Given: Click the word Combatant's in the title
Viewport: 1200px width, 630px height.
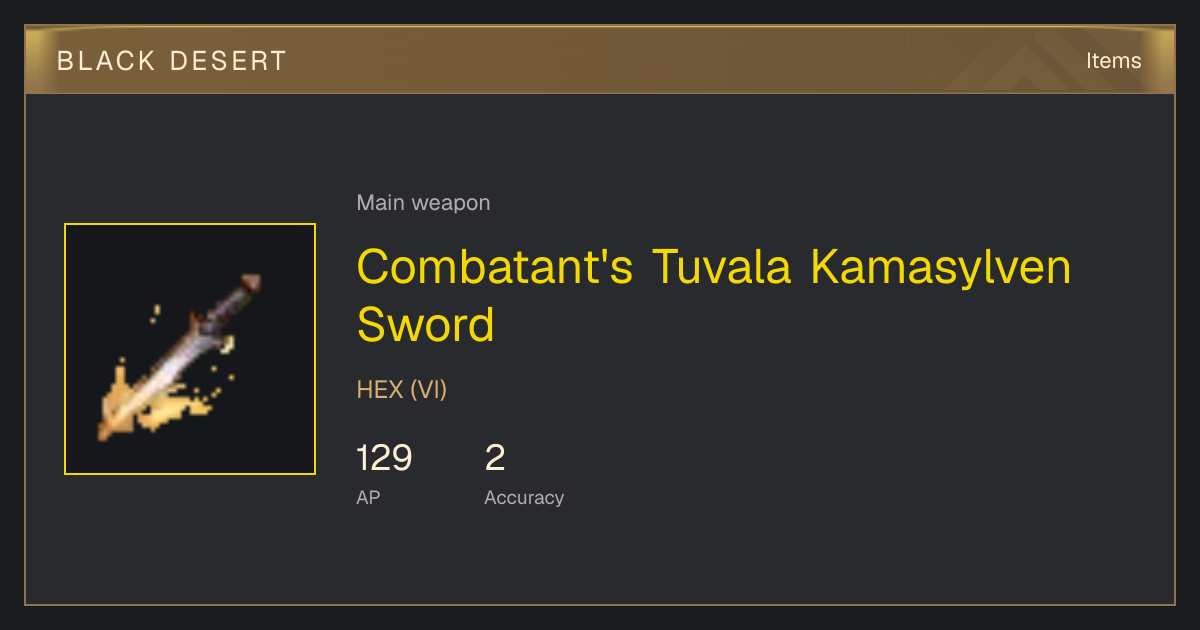Looking at the screenshot, I should coord(495,267).
